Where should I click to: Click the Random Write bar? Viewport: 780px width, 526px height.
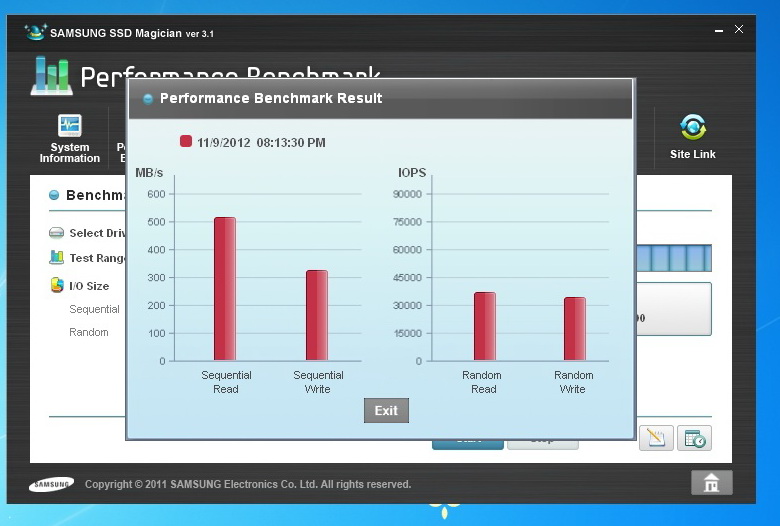point(575,328)
